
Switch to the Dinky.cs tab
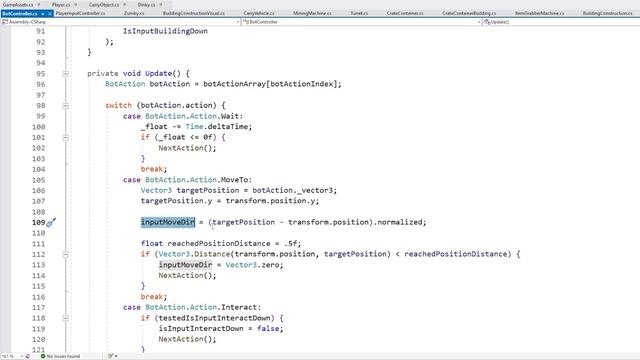coord(146,4)
